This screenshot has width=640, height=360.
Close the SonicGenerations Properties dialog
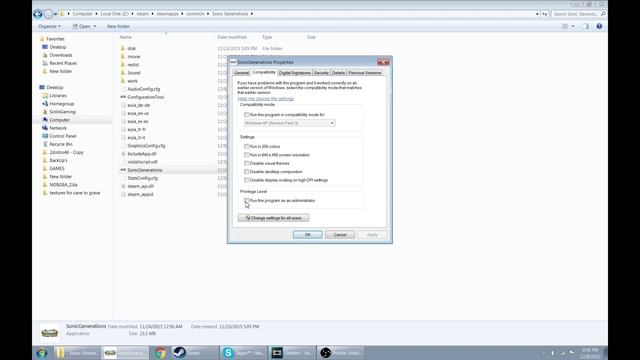tap(383, 62)
